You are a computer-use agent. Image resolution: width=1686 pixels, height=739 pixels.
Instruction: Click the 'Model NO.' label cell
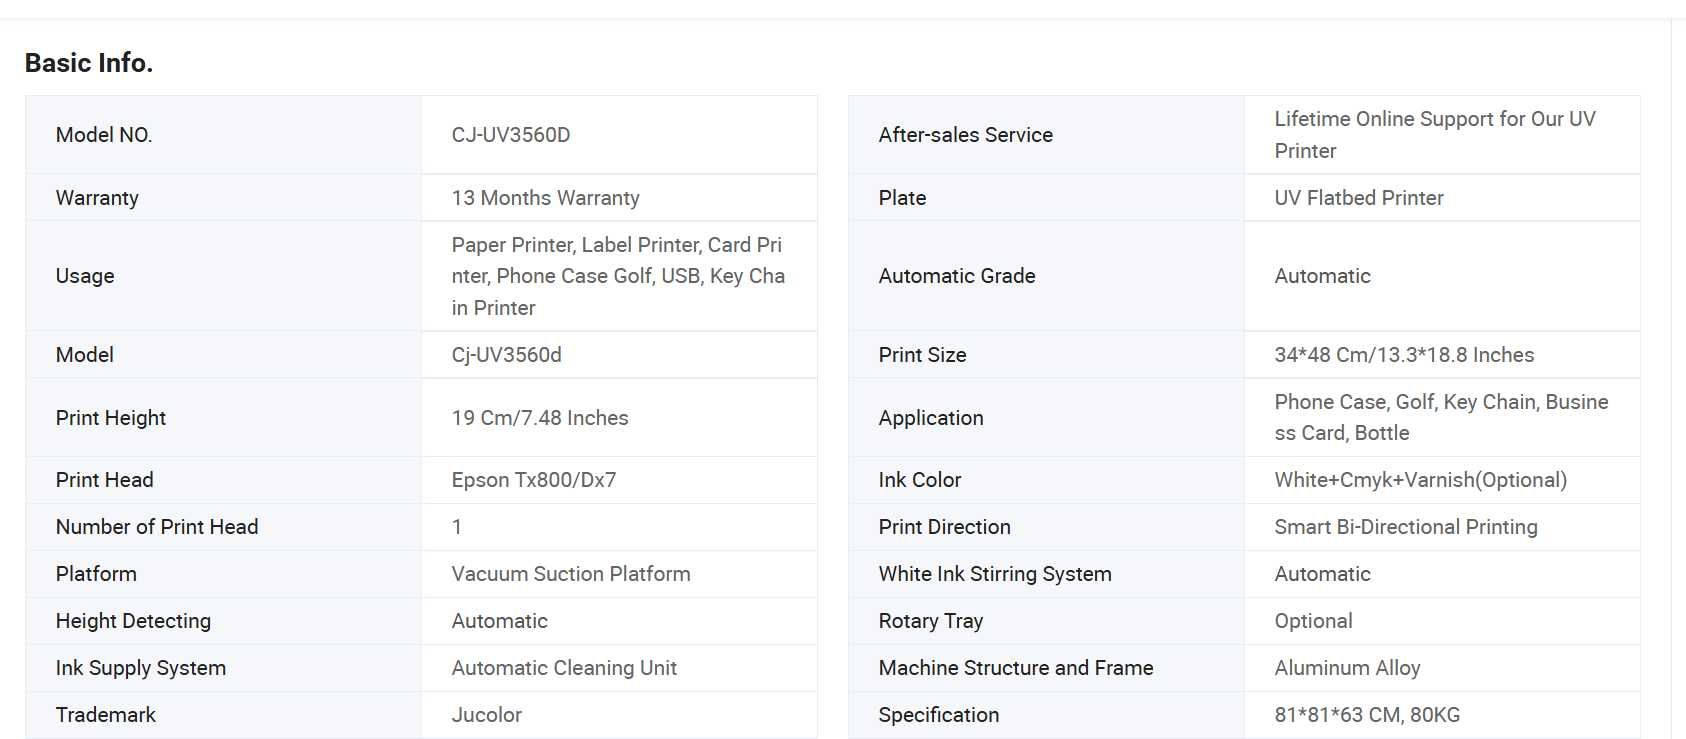click(104, 135)
